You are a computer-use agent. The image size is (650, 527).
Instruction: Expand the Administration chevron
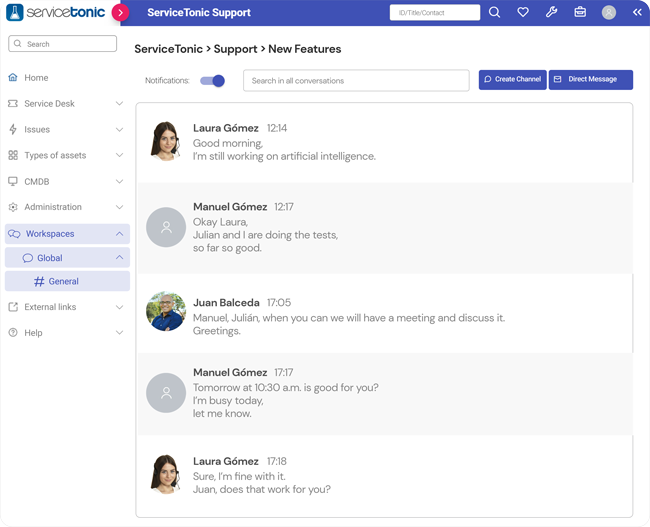[x=119, y=207]
